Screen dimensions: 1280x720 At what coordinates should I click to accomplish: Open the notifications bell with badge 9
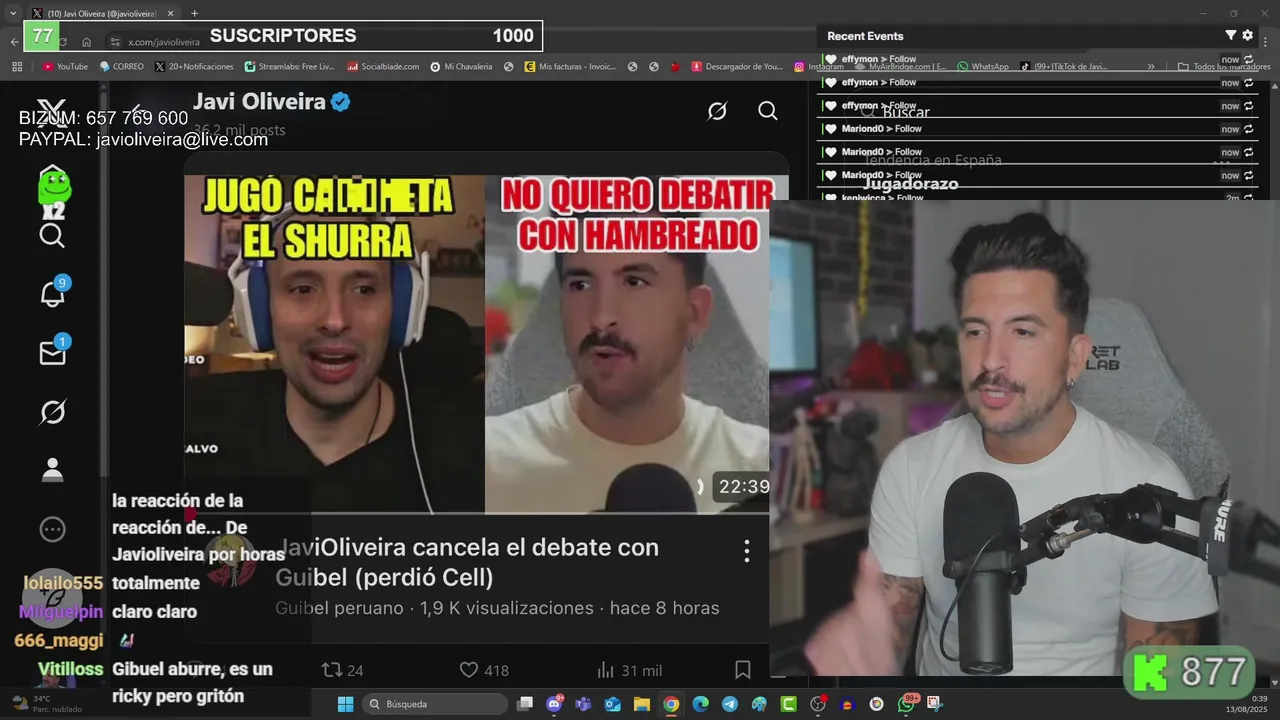point(52,293)
